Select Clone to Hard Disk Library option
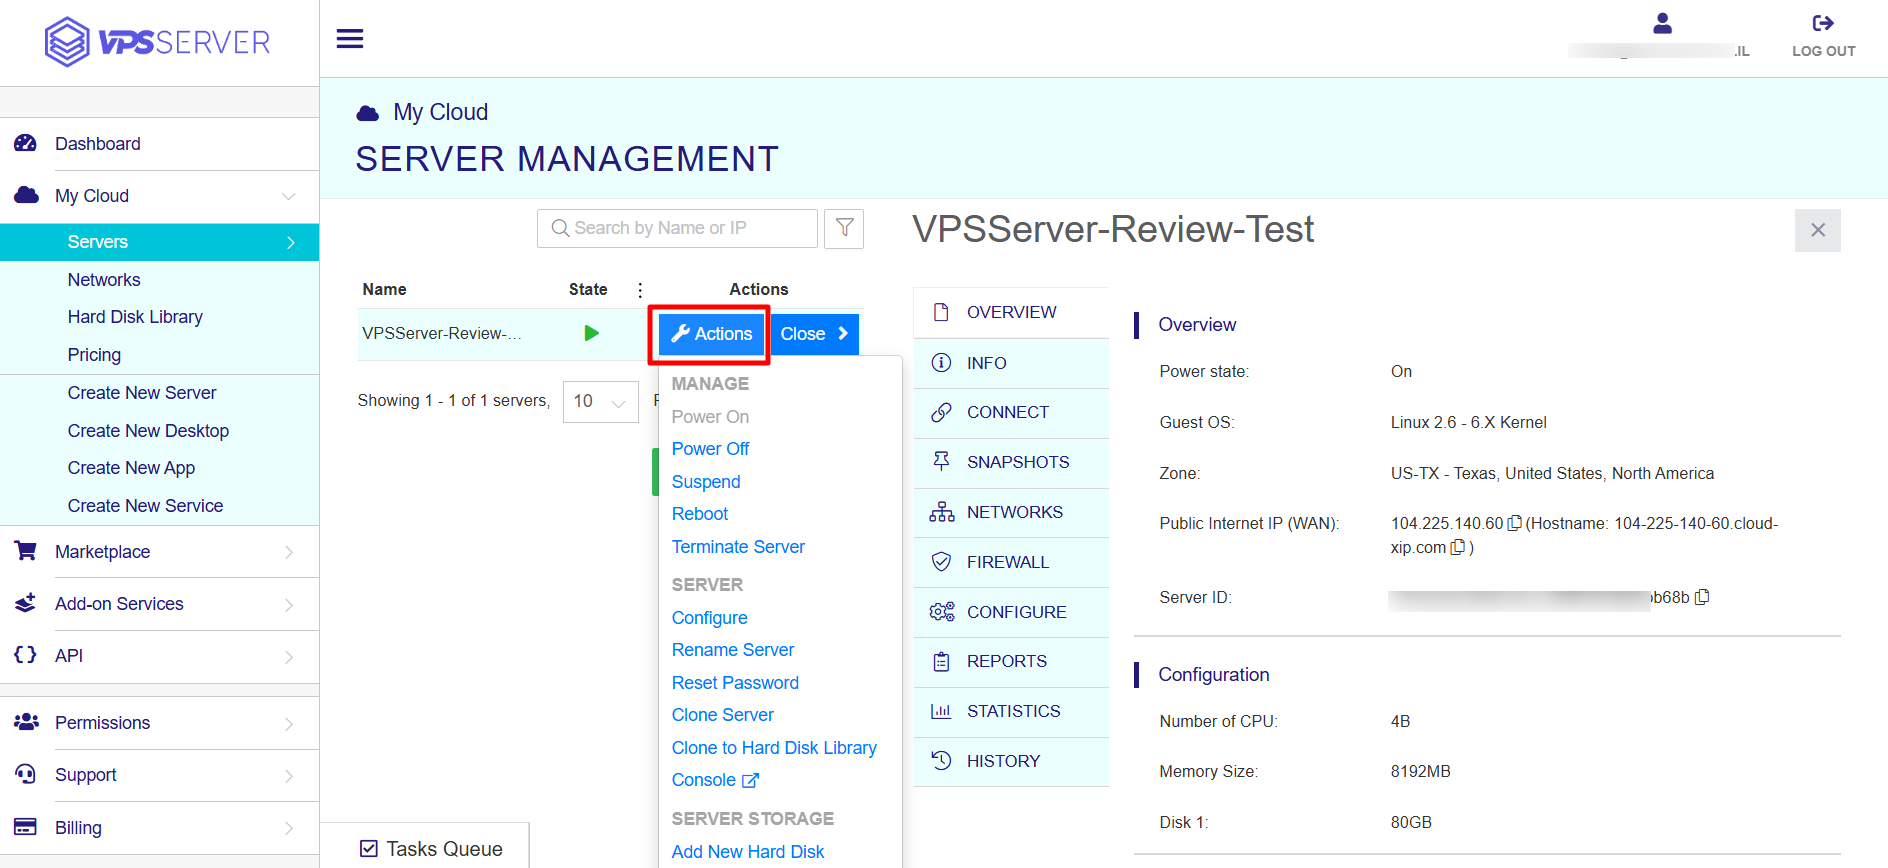Viewport: 1888px width, 868px height. tap(774, 748)
